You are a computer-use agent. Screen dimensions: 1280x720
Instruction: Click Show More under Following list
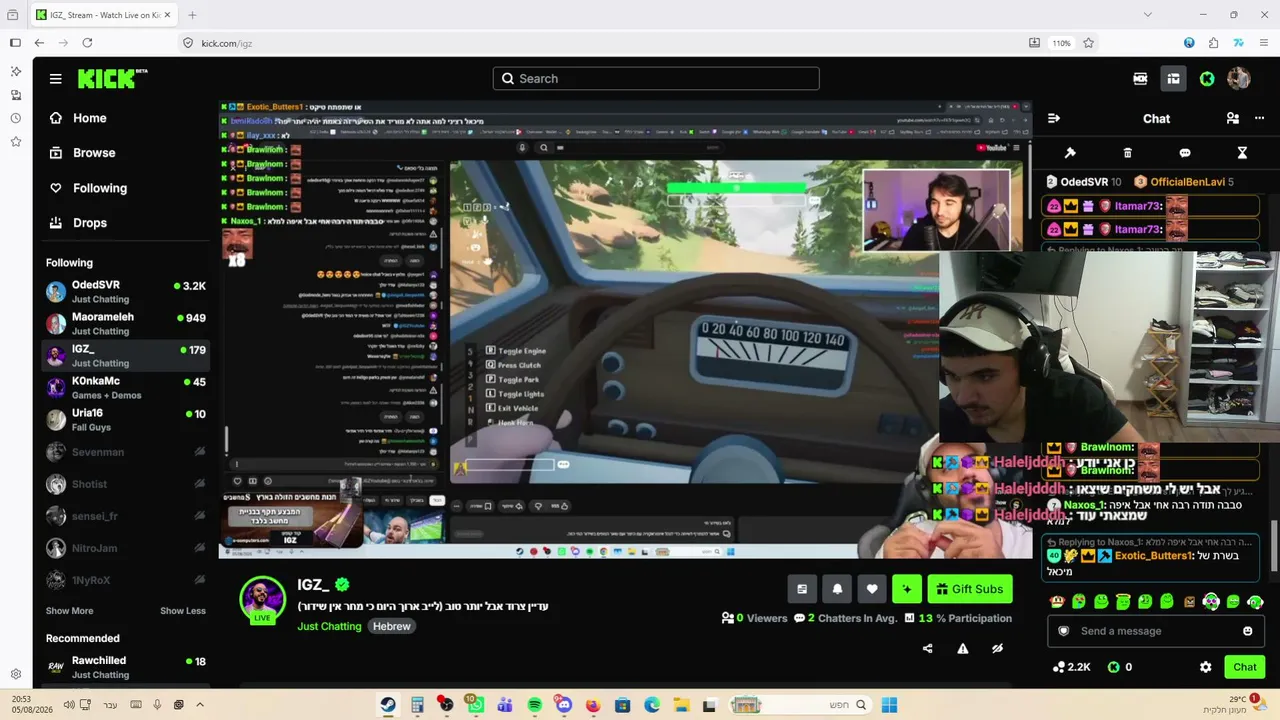point(69,611)
